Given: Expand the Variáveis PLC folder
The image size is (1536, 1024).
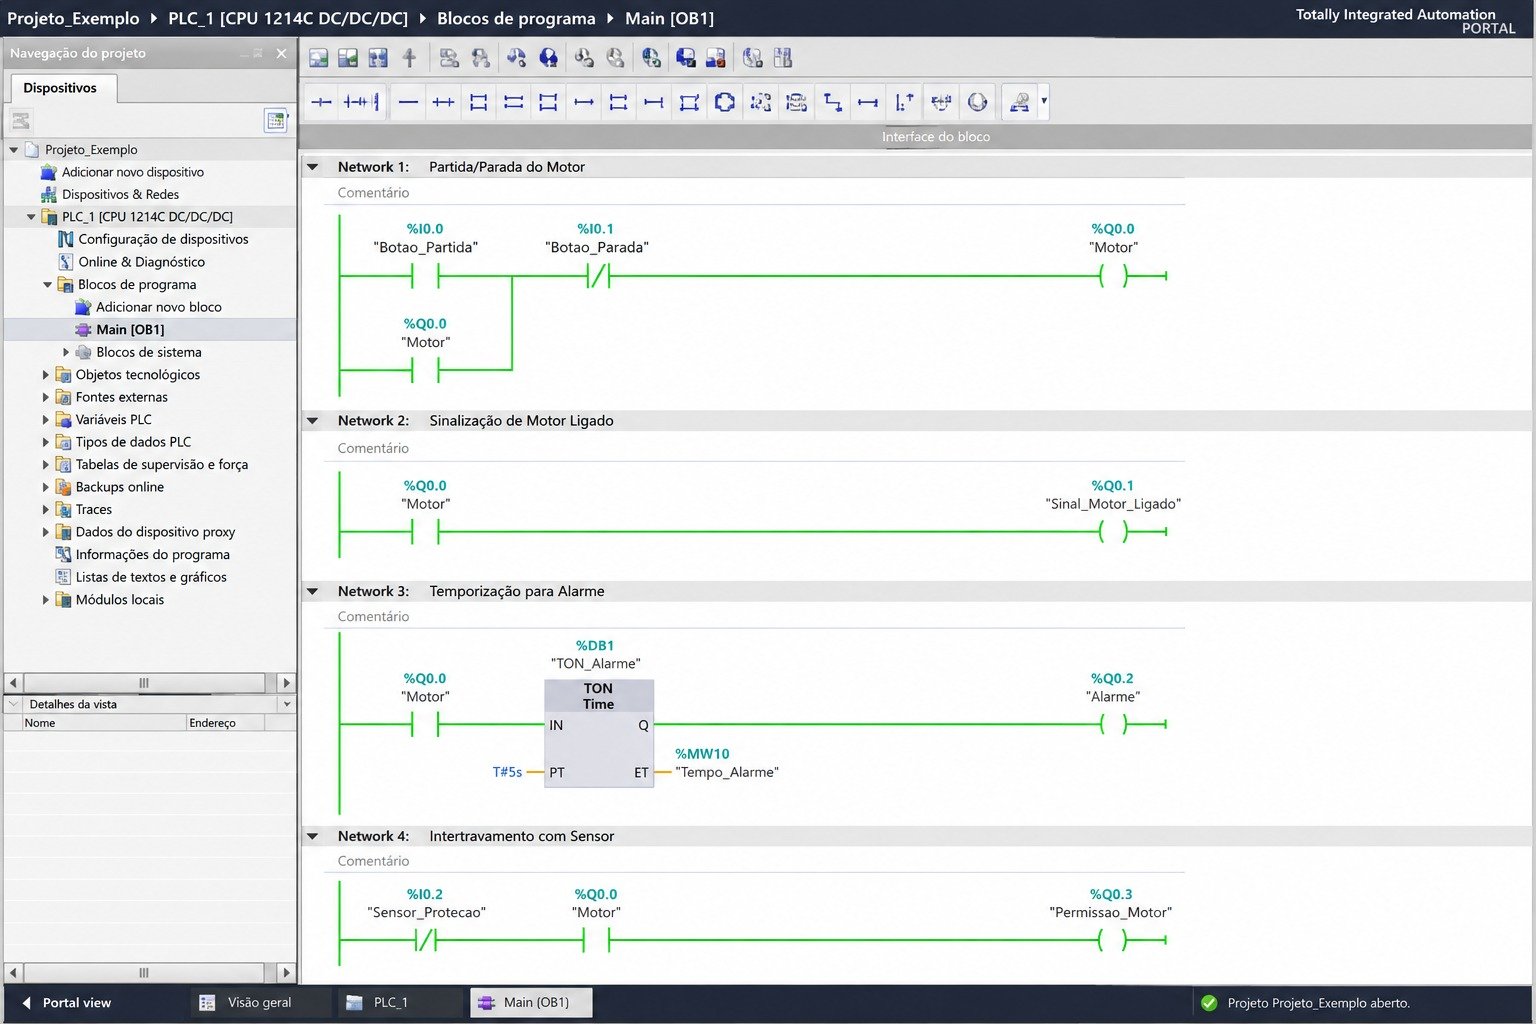Looking at the screenshot, I should point(46,420).
